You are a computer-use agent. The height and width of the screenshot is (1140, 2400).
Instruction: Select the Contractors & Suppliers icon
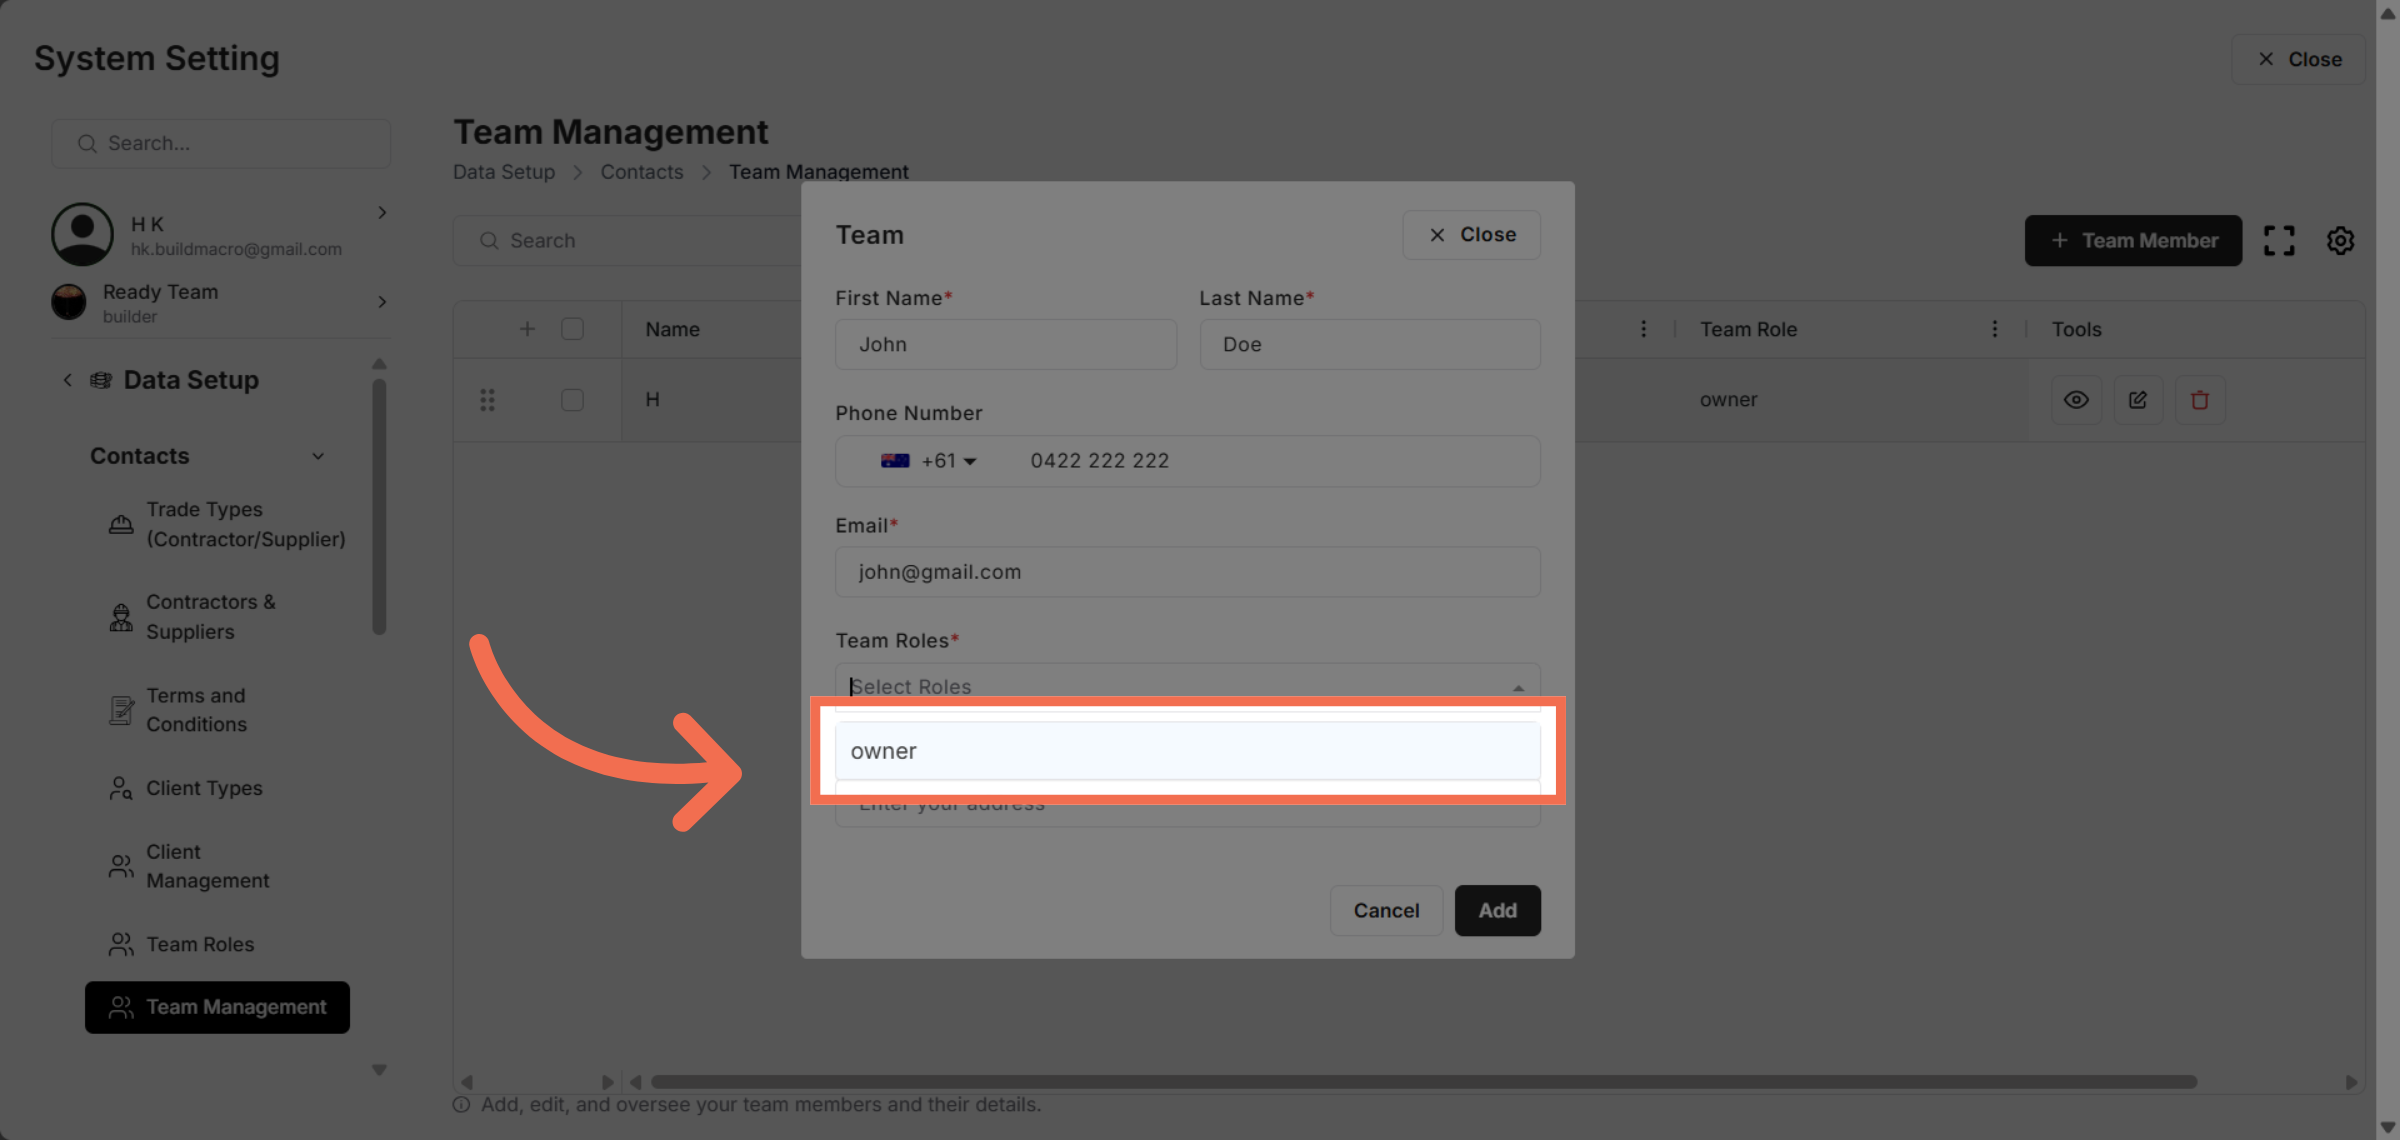pyautogui.click(x=120, y=616)
